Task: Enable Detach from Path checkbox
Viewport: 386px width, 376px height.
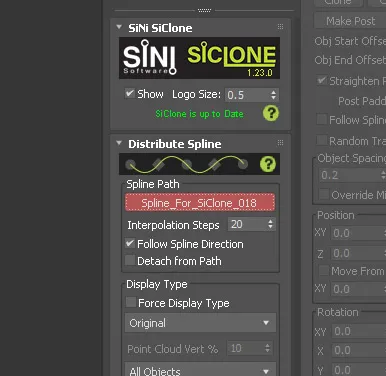Action: [x=130, y=260]
